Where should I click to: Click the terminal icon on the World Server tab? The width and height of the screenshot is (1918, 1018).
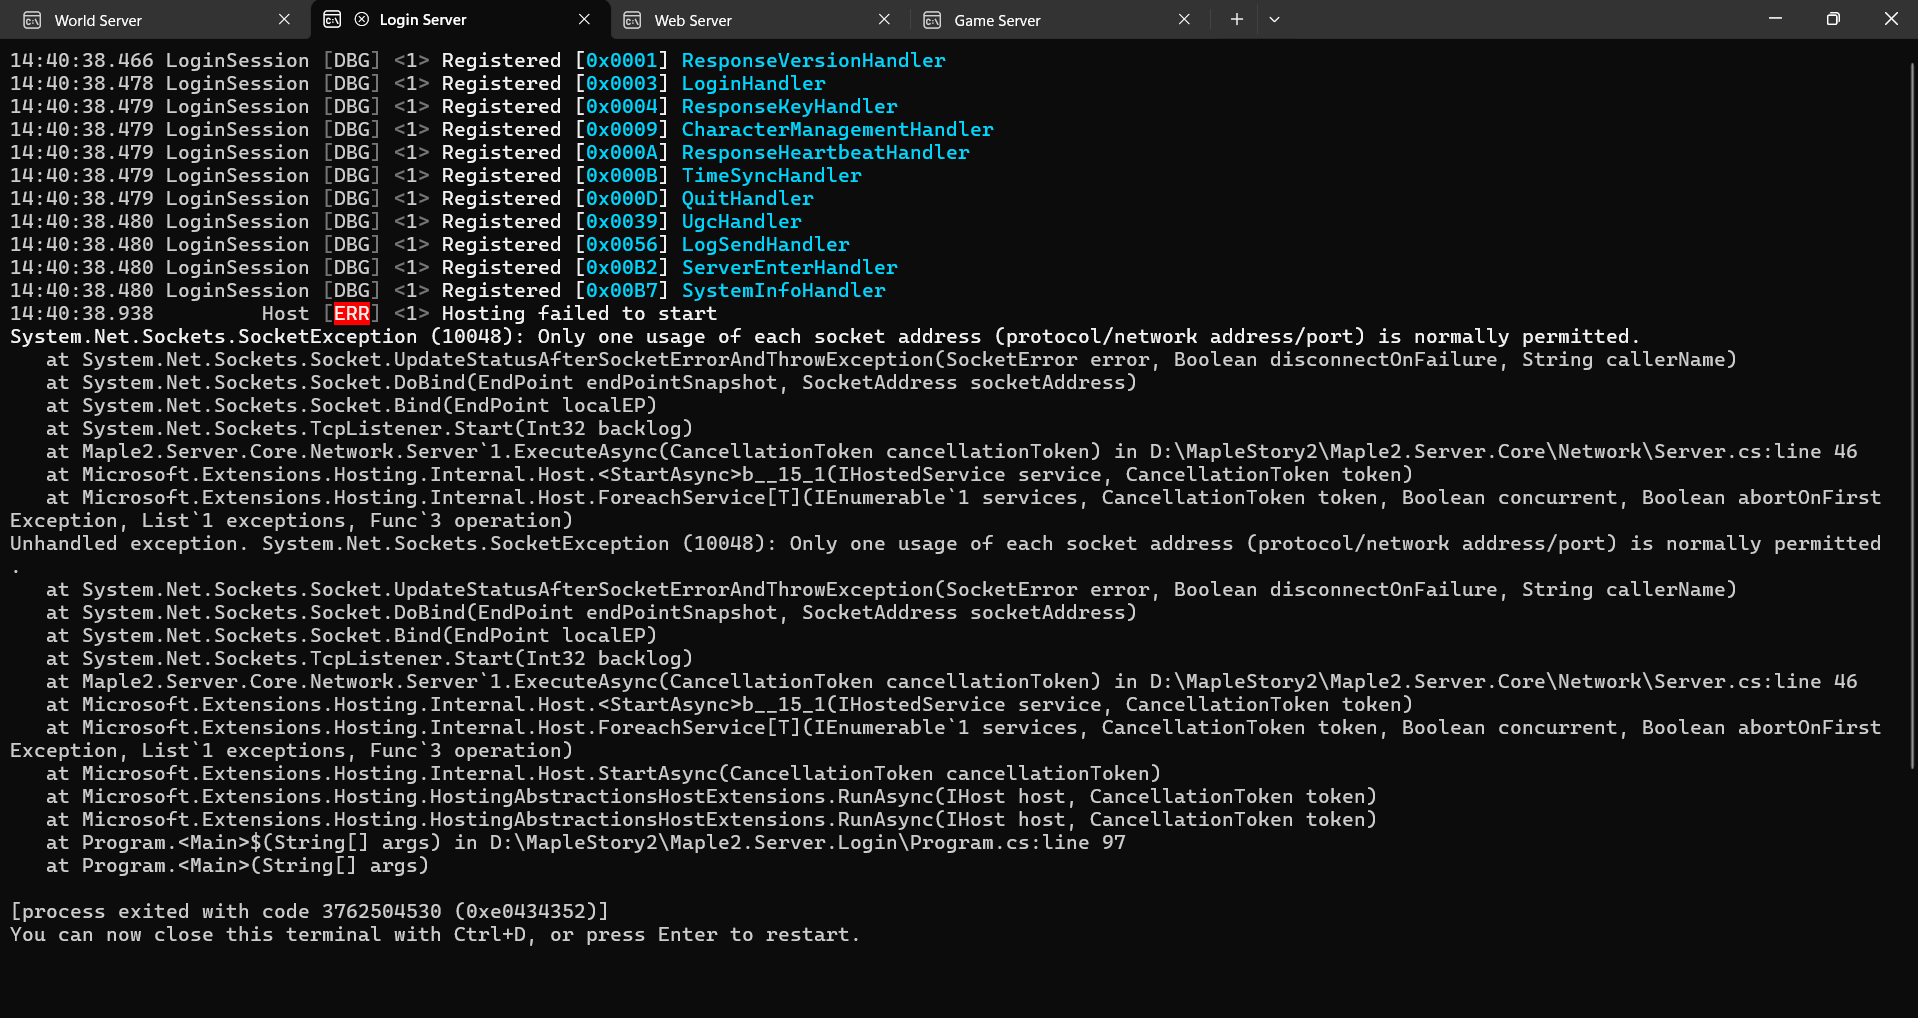(x=32, y=20)
